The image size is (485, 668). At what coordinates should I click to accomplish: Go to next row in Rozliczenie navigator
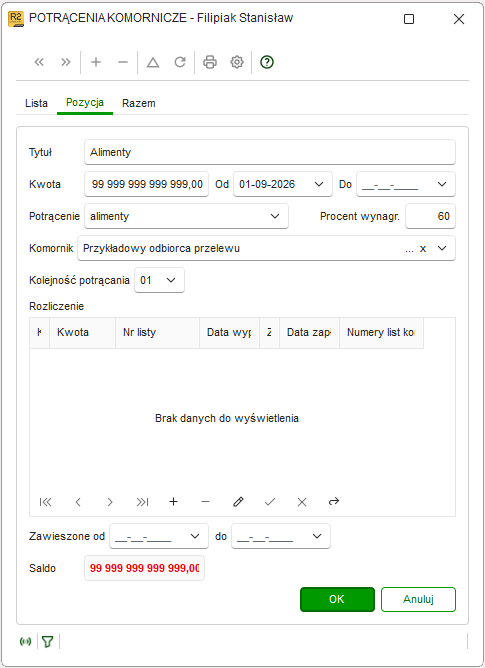(110, 502)
